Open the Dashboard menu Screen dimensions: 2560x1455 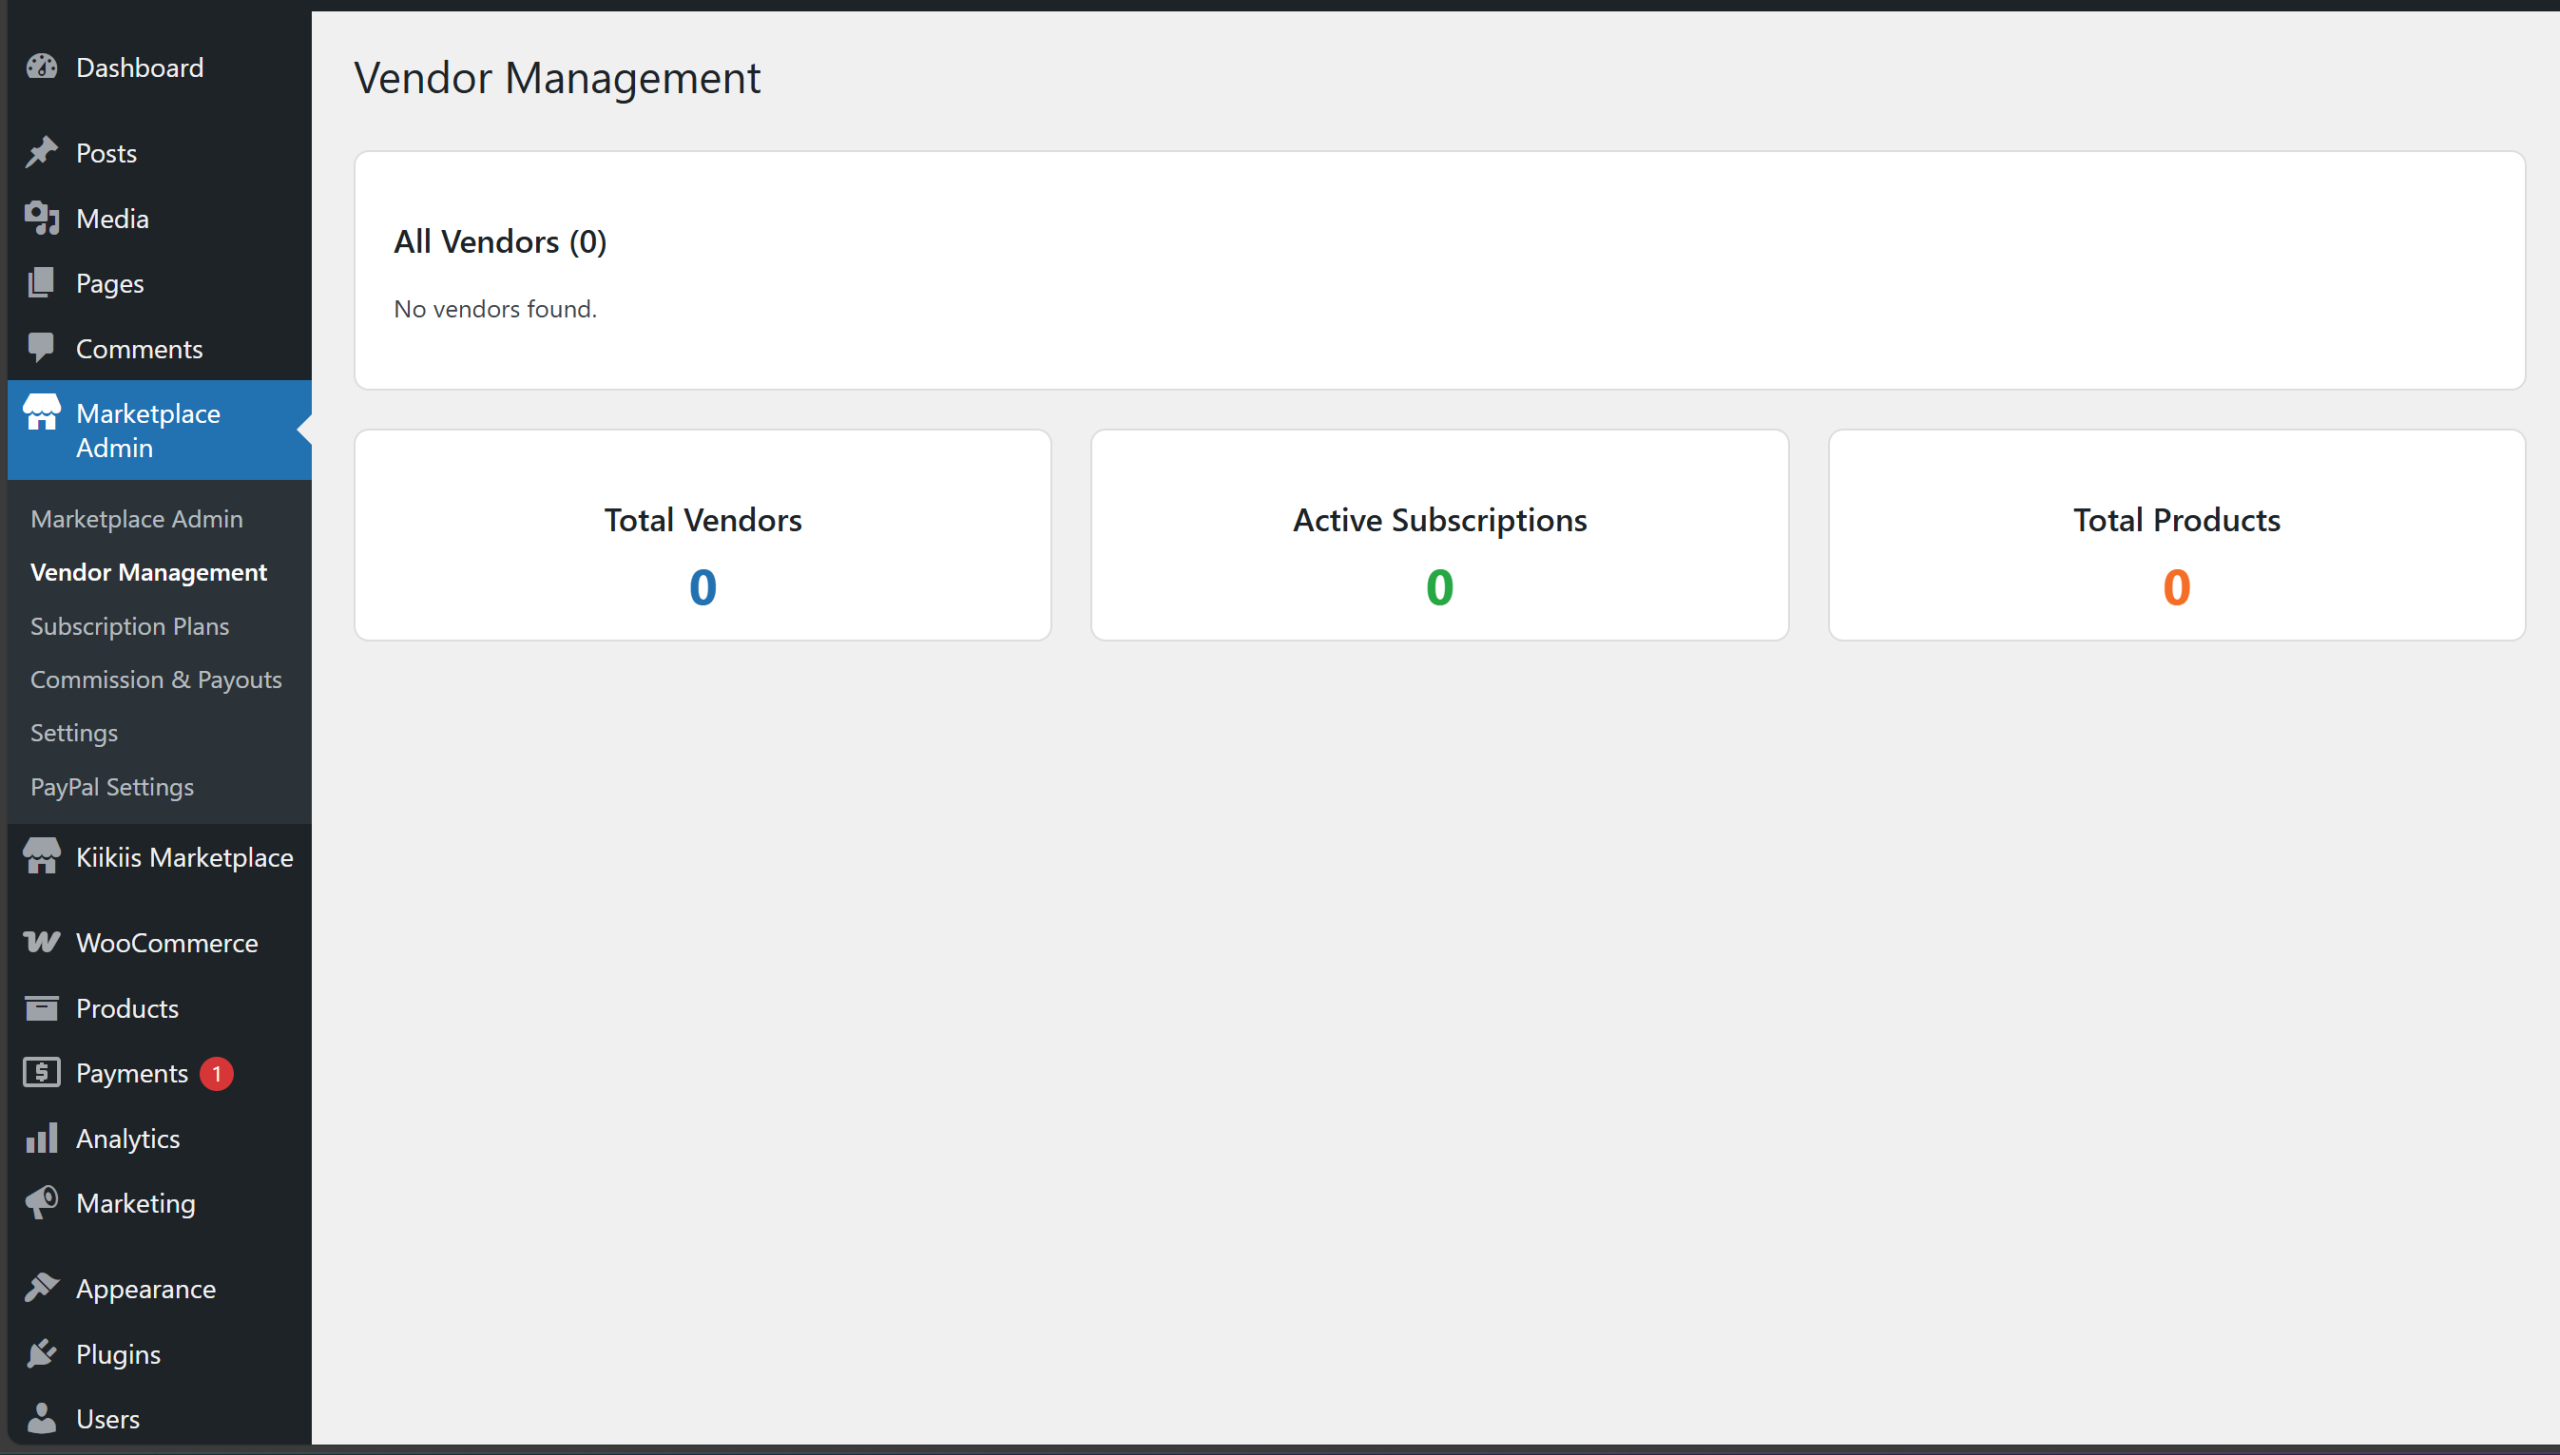coord(160,67)
